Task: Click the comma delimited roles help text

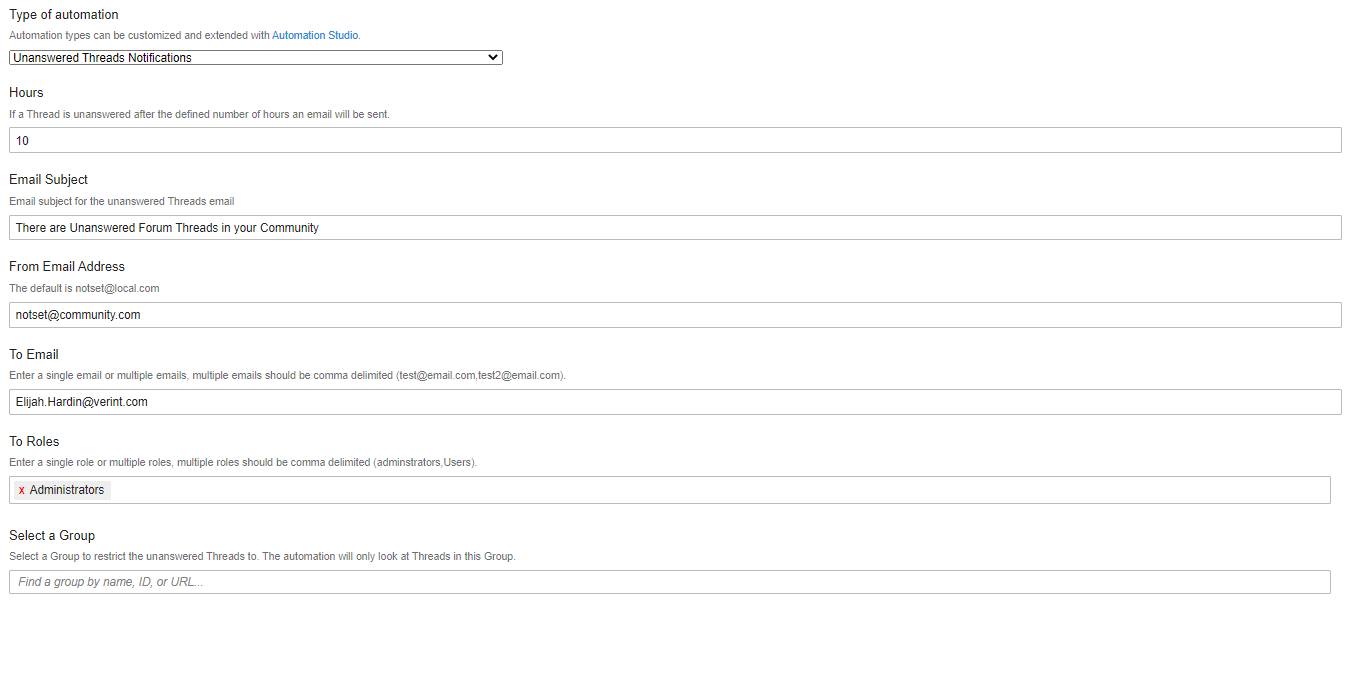Action: [243, 462]
